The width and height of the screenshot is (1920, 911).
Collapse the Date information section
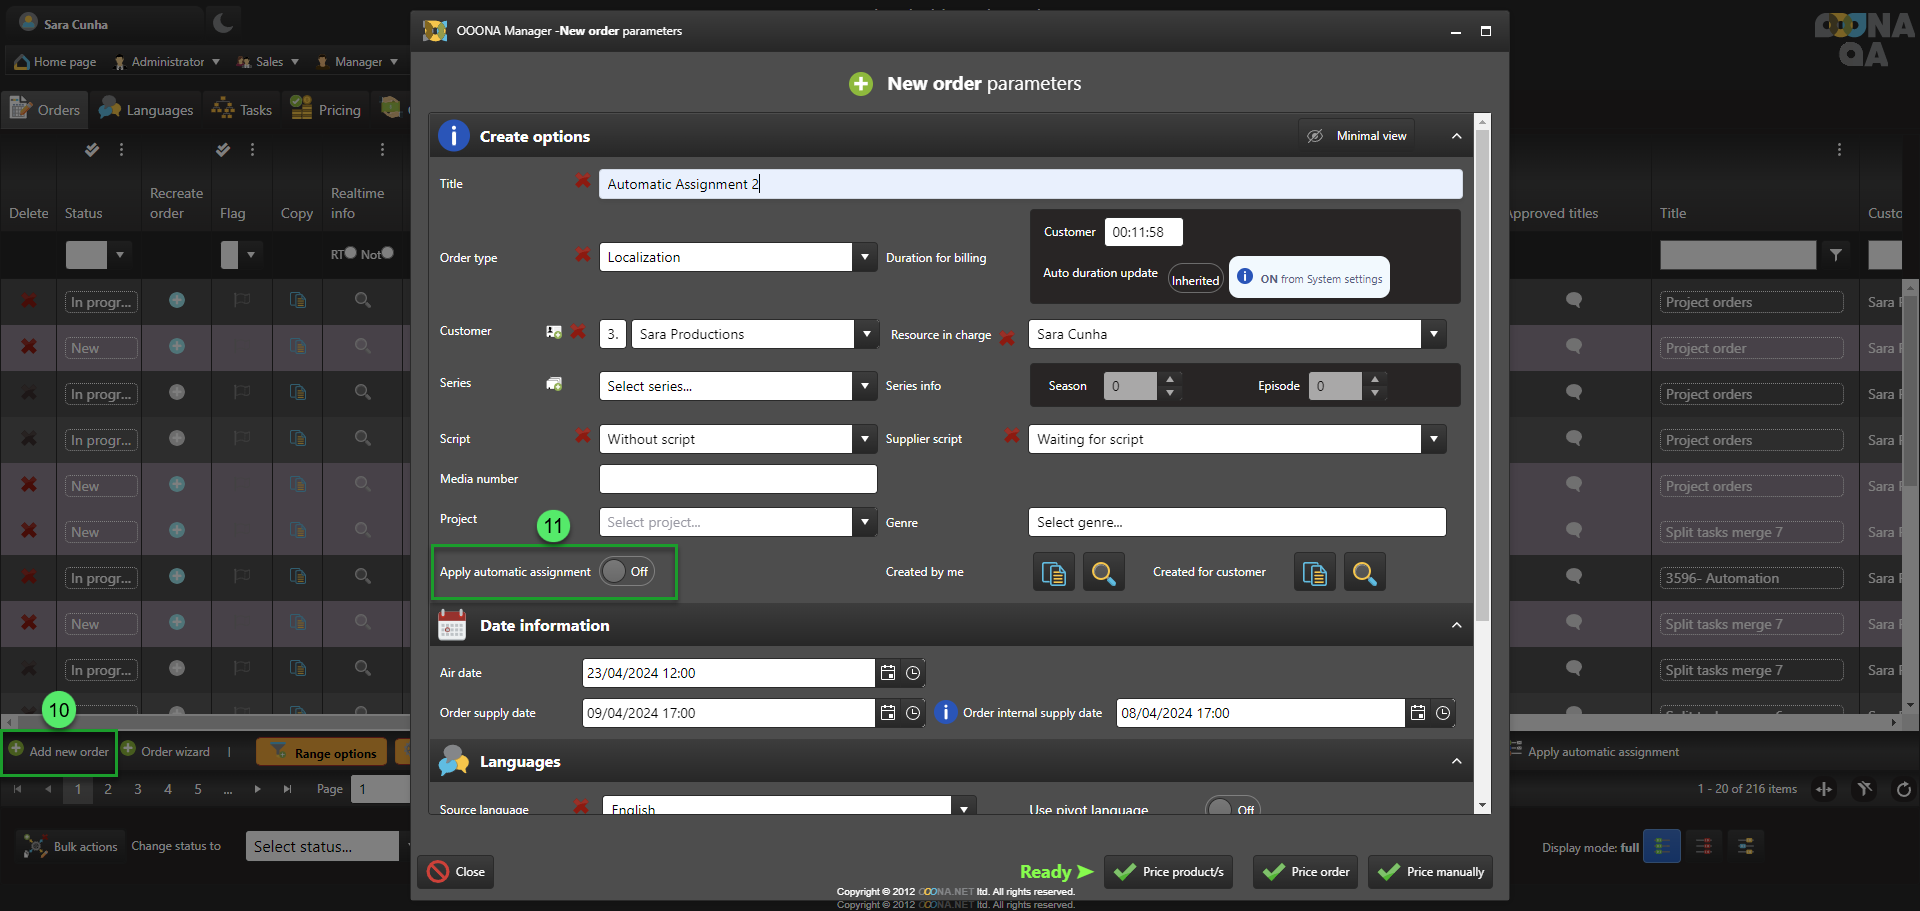tap(1456, 626)
